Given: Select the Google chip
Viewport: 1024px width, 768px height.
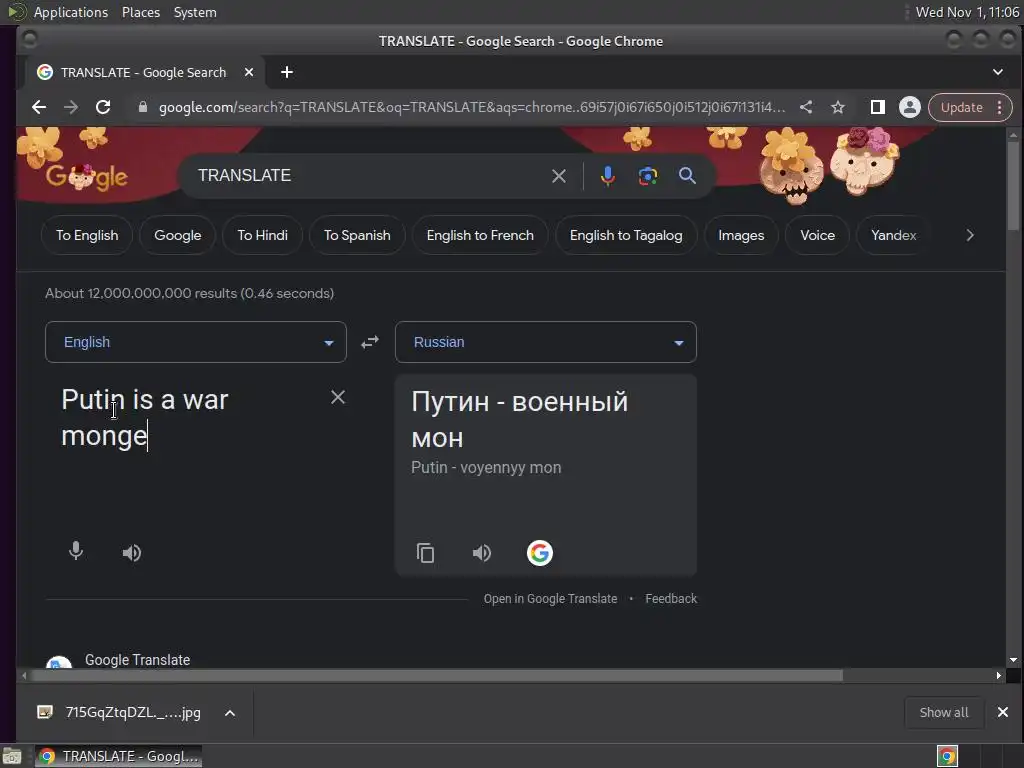Looking at the screenshot, I should click(x=178, y=235).
